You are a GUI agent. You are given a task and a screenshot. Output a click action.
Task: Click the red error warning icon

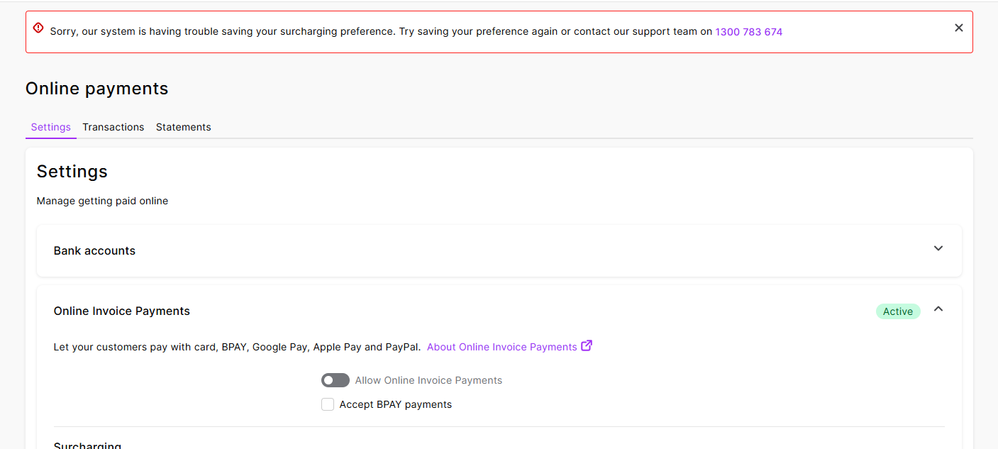[38, 28]
